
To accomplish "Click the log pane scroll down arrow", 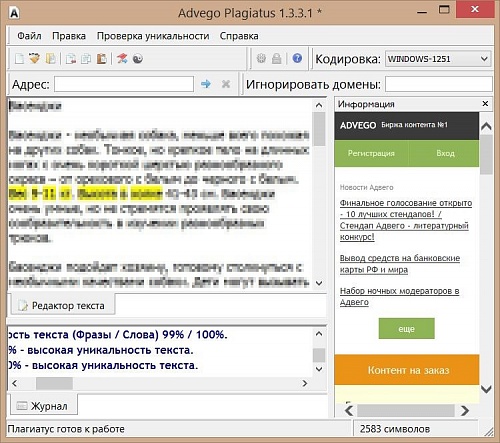I will [319, 369].
